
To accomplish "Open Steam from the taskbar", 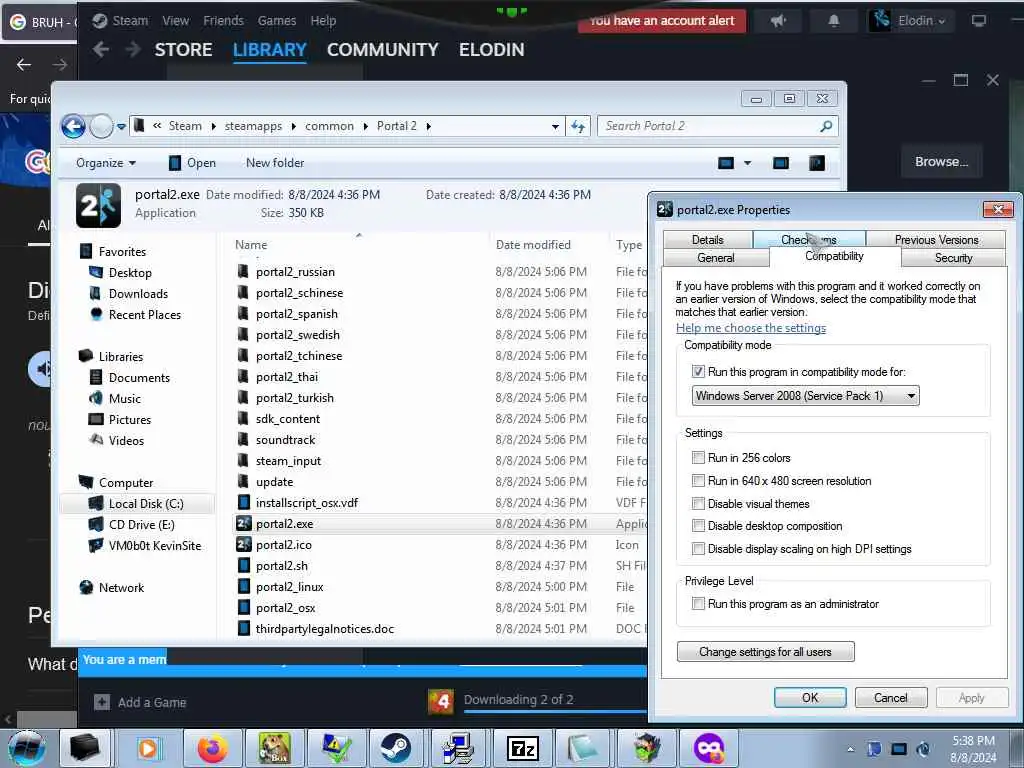I will tap(395, 748).
